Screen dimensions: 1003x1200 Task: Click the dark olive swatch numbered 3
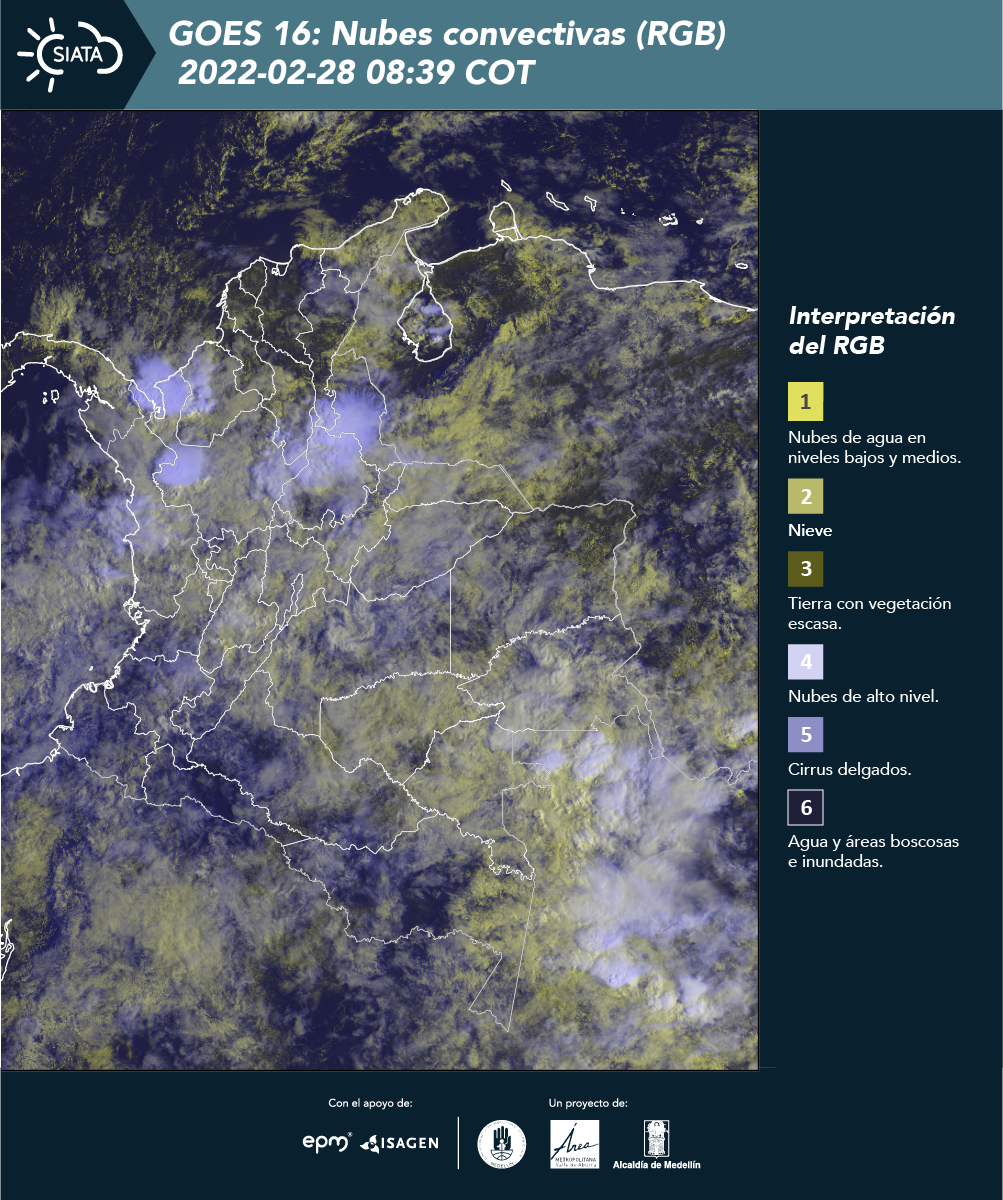(x=805, y=569)
